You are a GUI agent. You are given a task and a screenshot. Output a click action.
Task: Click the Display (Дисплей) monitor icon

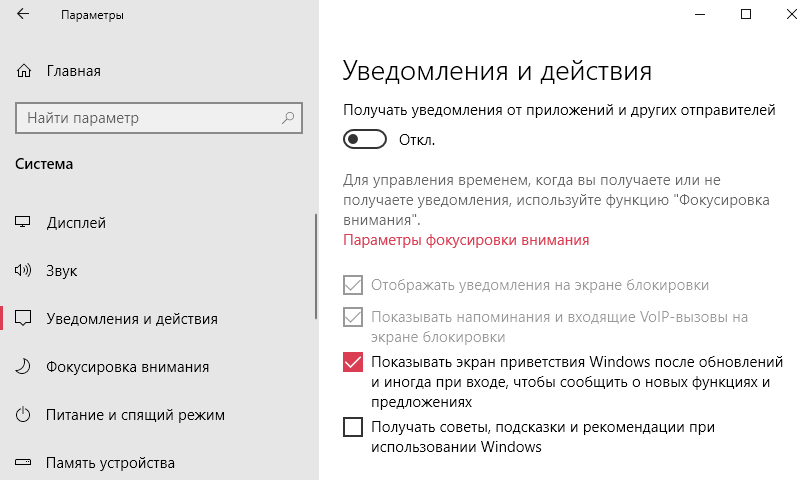(x=24, y=223)
